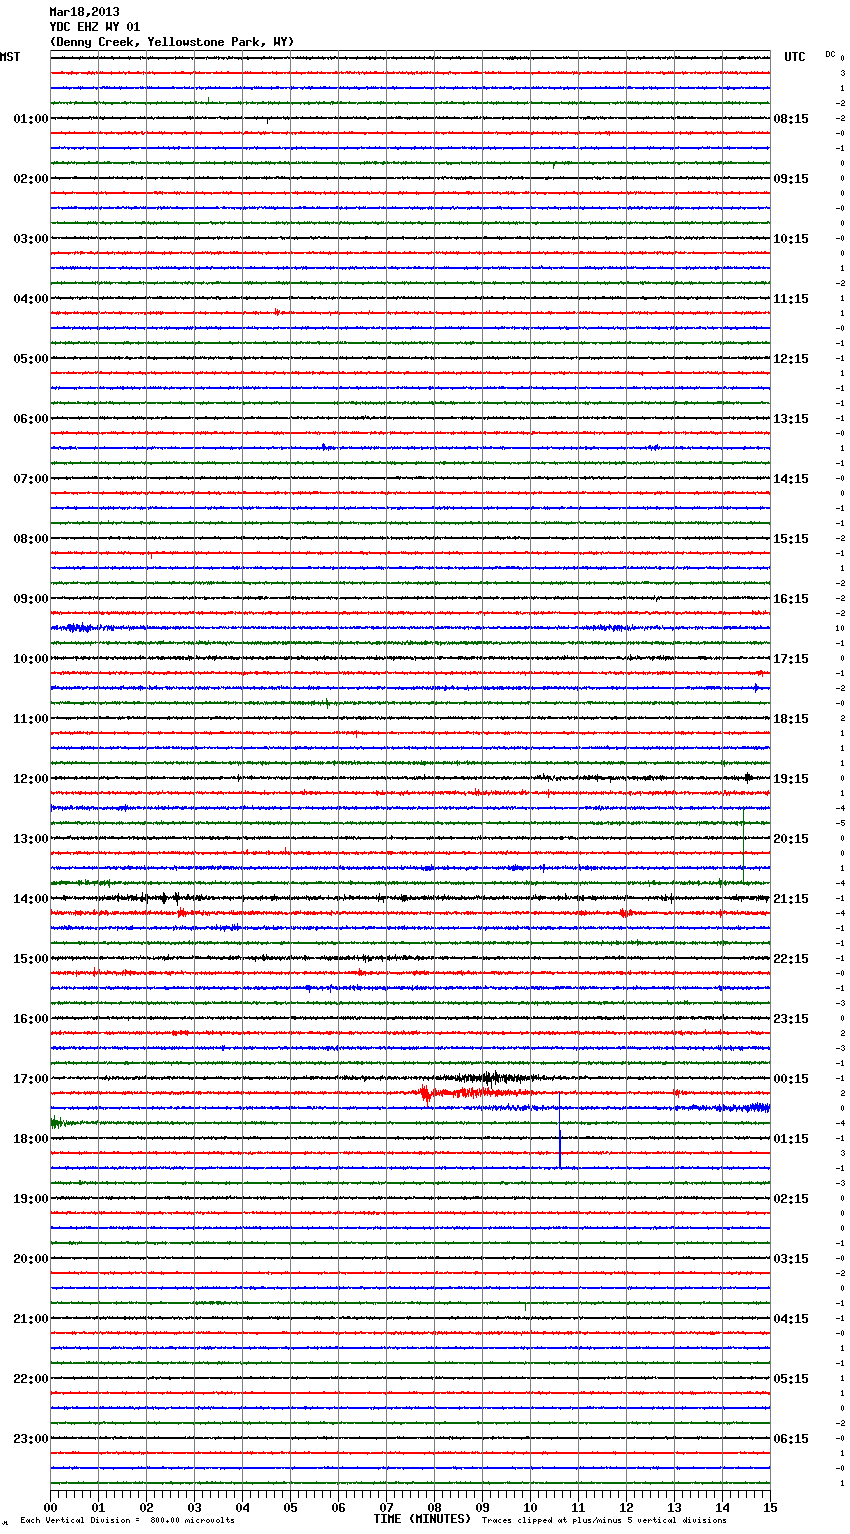Click the UTC timezone header

[x=794, y=57]
